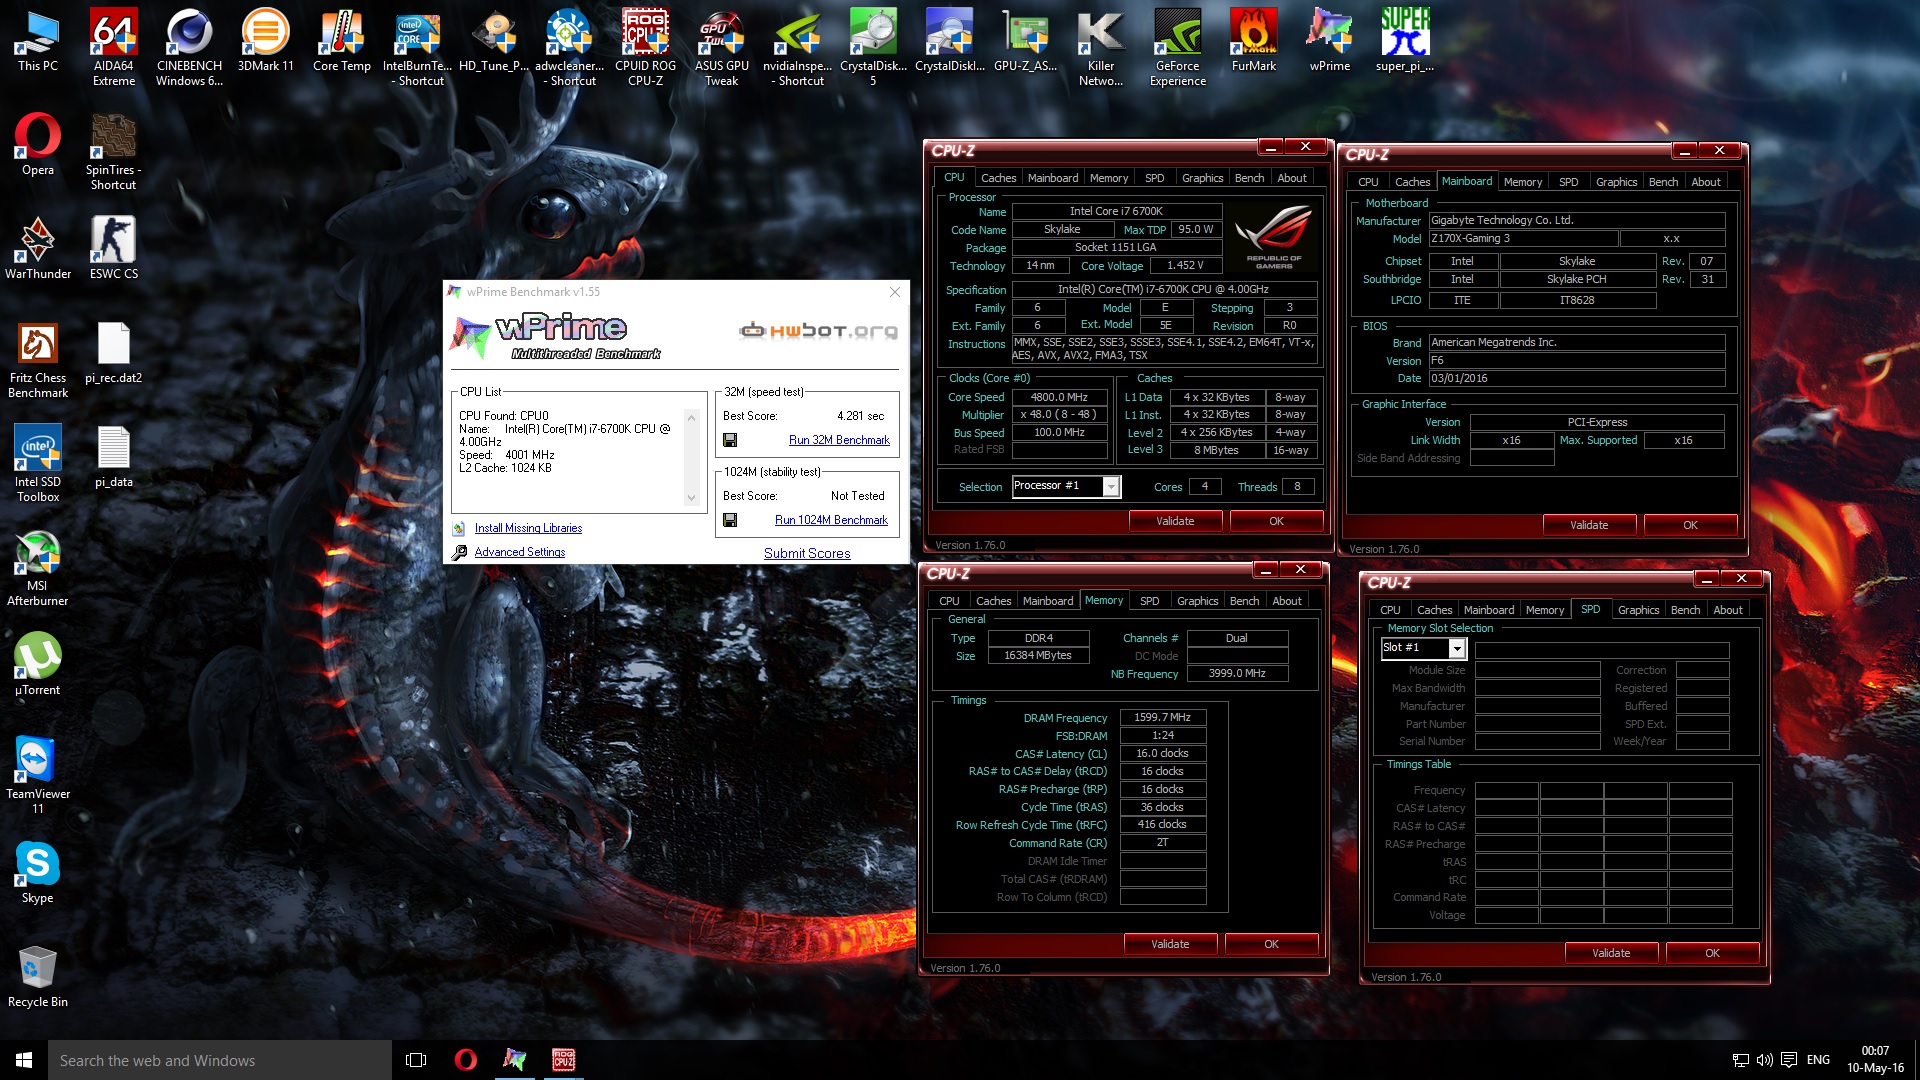Open the Slot #1 memory slot dropdown
The image size is (1920, 1080).
click(1456, 648)
